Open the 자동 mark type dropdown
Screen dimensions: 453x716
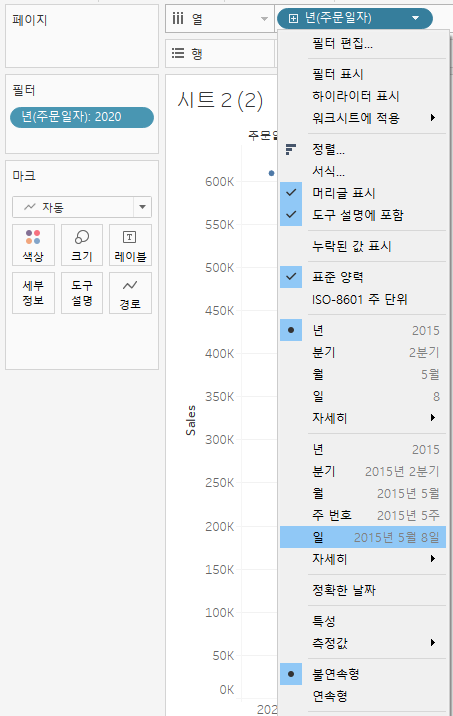click(x=82, y=207)
